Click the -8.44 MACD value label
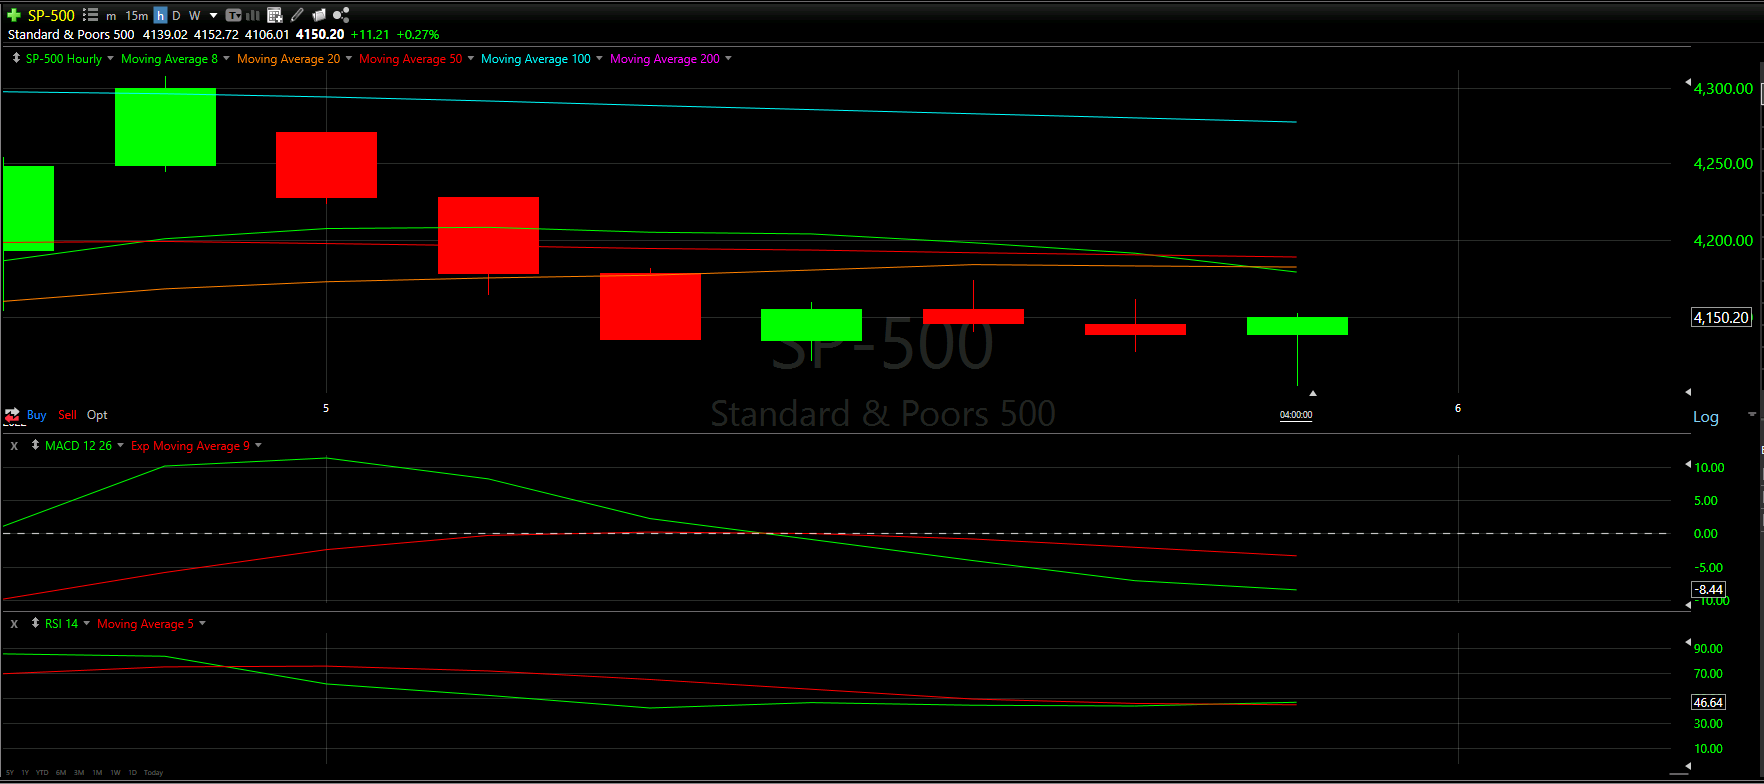This screenshot has height=784, width=1764. point(1709,589)
